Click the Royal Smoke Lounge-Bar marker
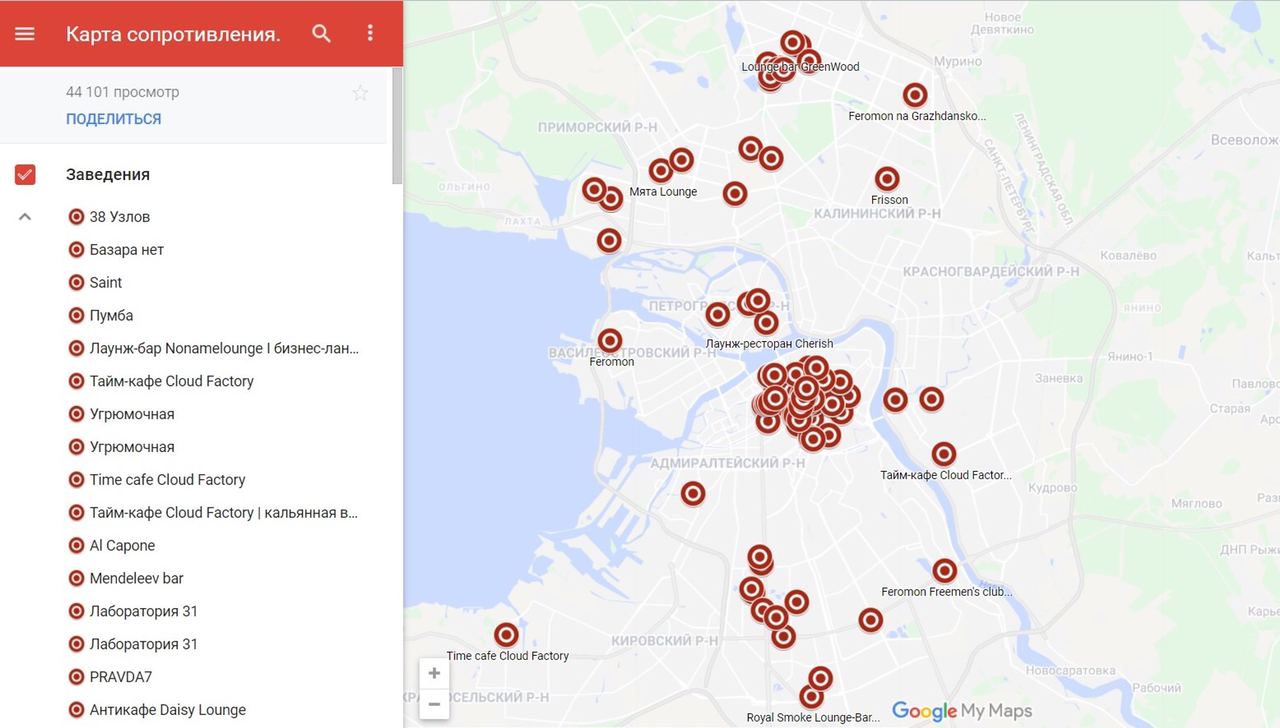 (812, 697)
